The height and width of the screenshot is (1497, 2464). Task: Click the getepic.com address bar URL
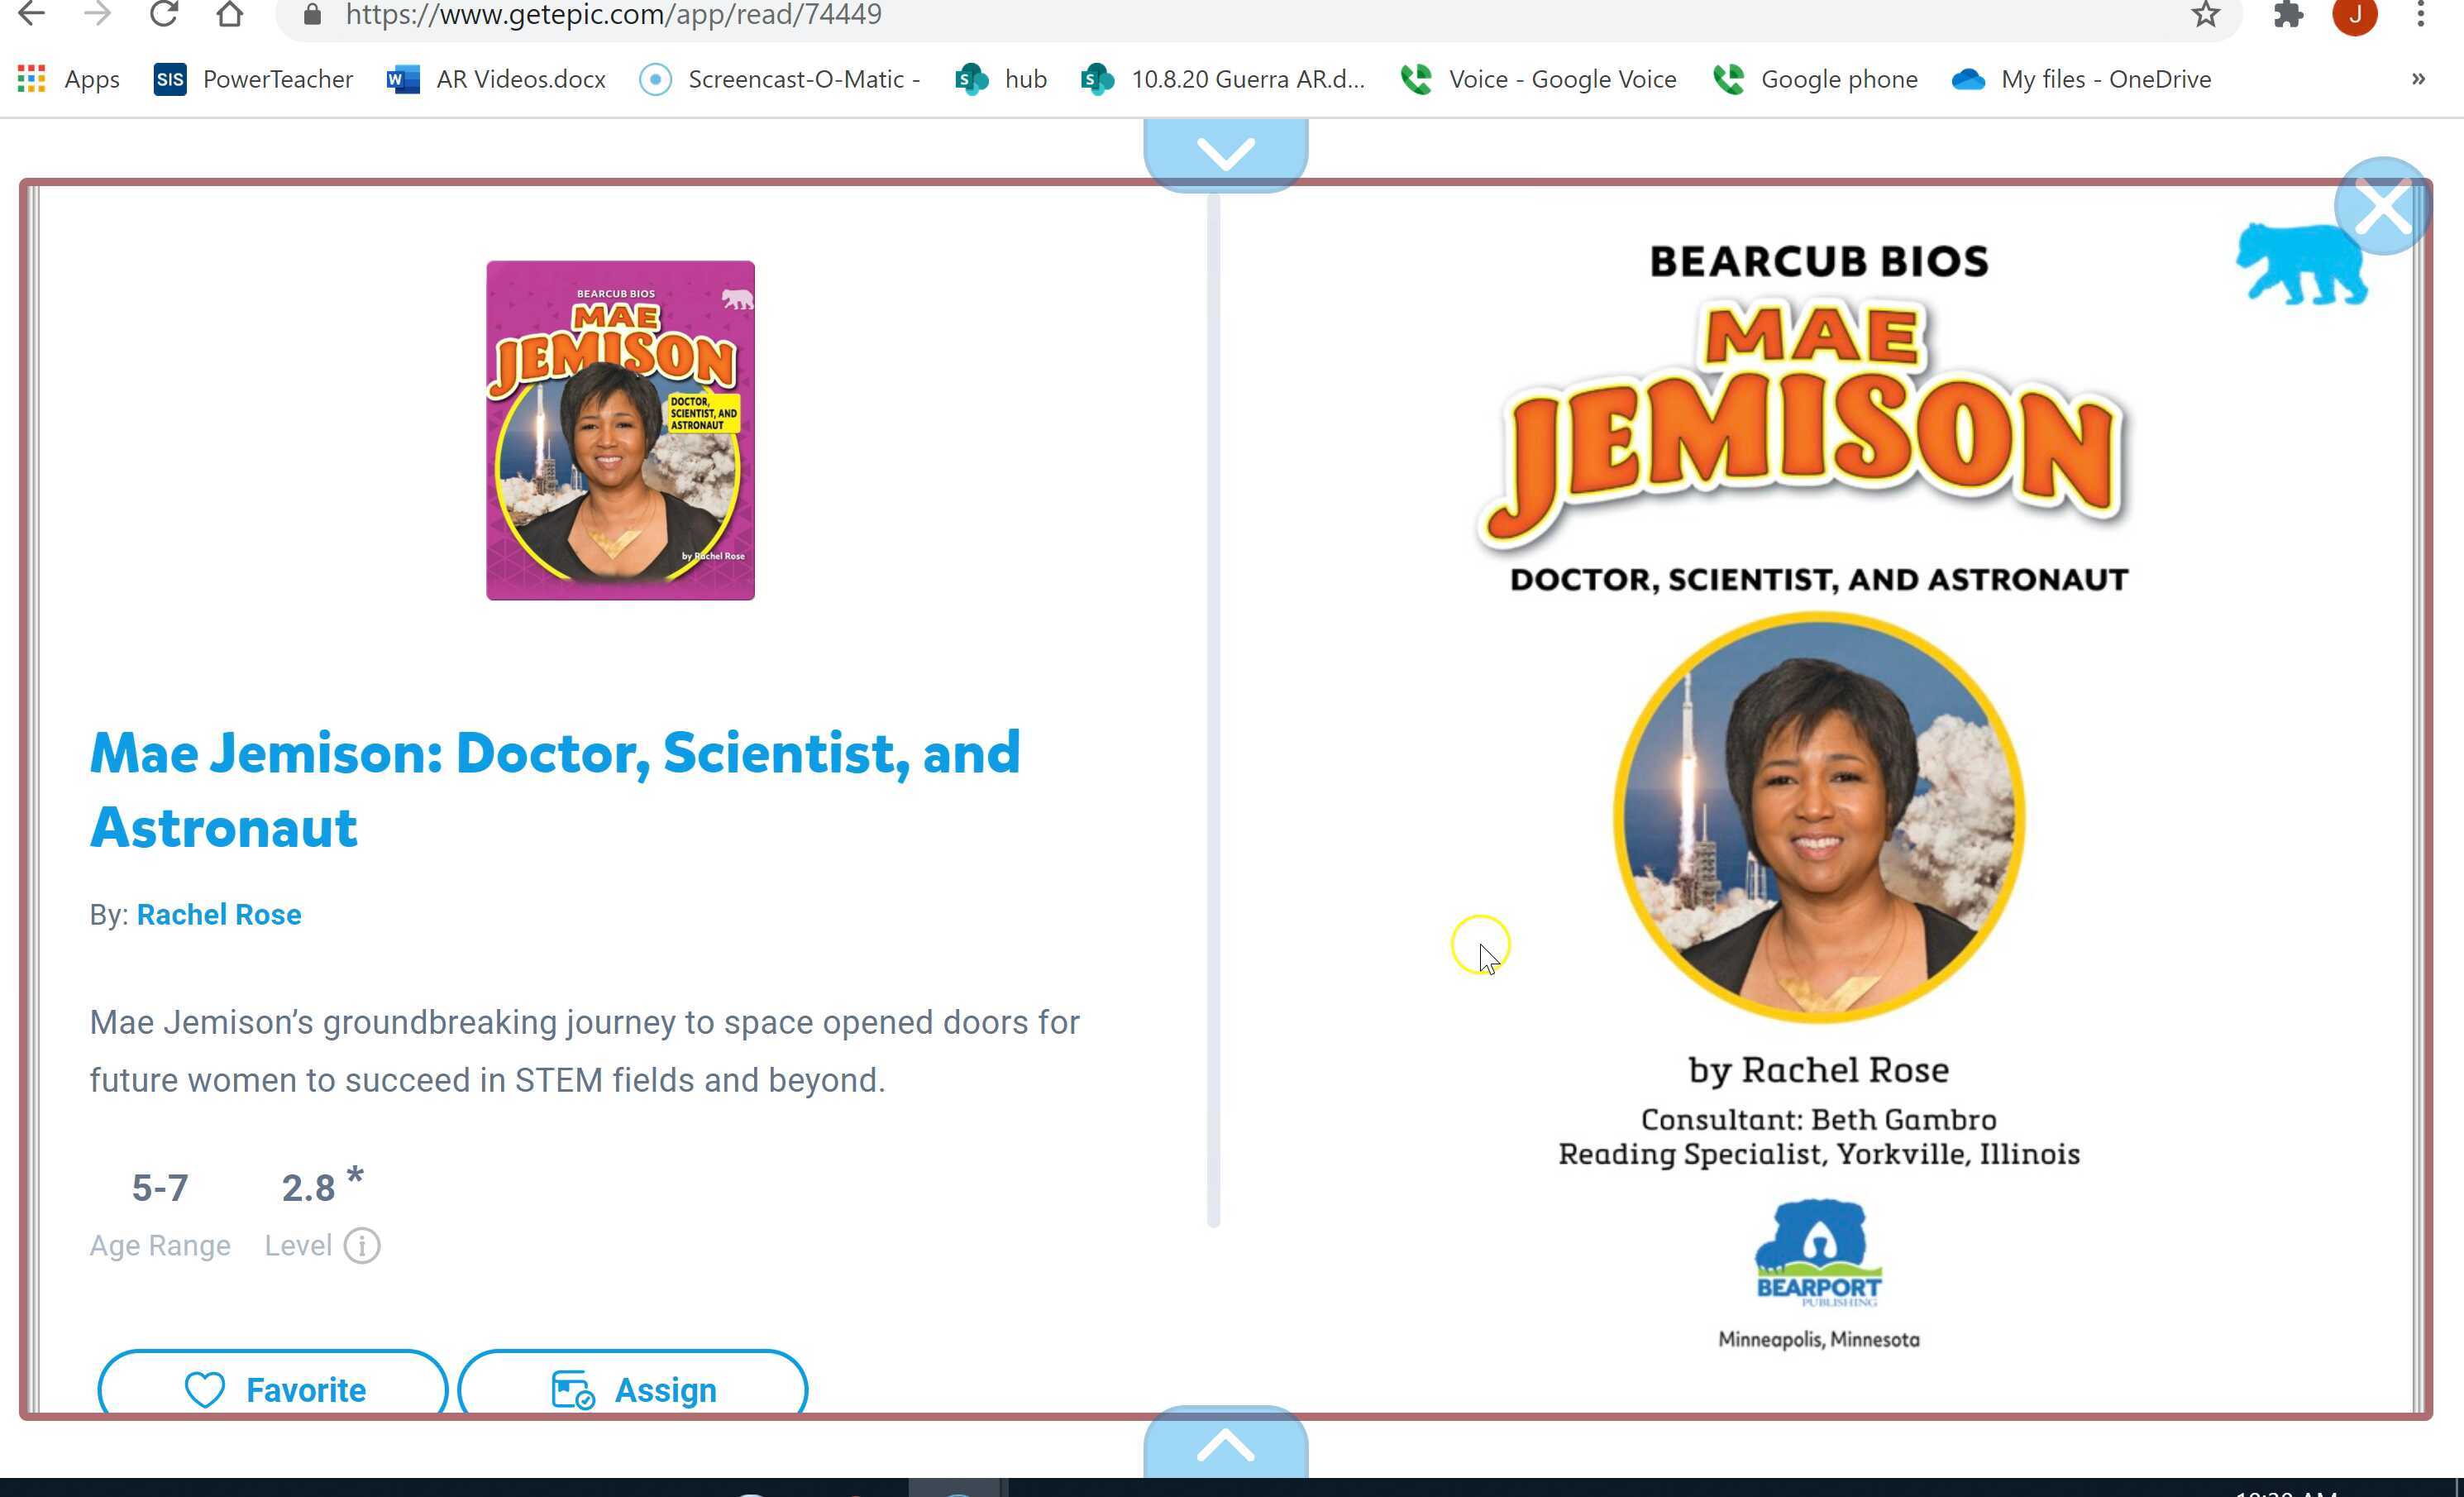tap(613, 15)
